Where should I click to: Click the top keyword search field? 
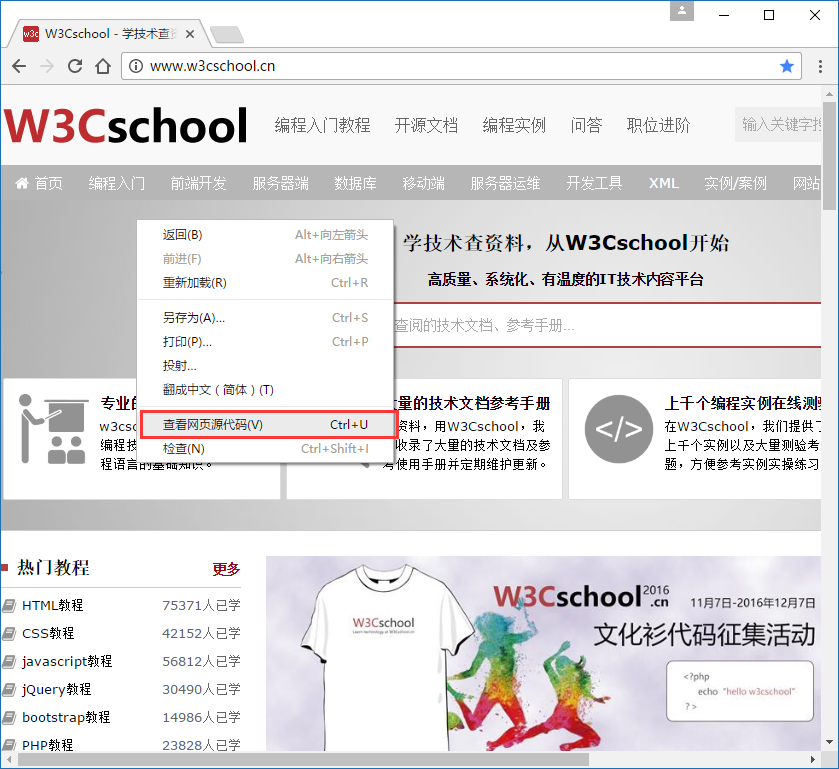pos(778,125)
